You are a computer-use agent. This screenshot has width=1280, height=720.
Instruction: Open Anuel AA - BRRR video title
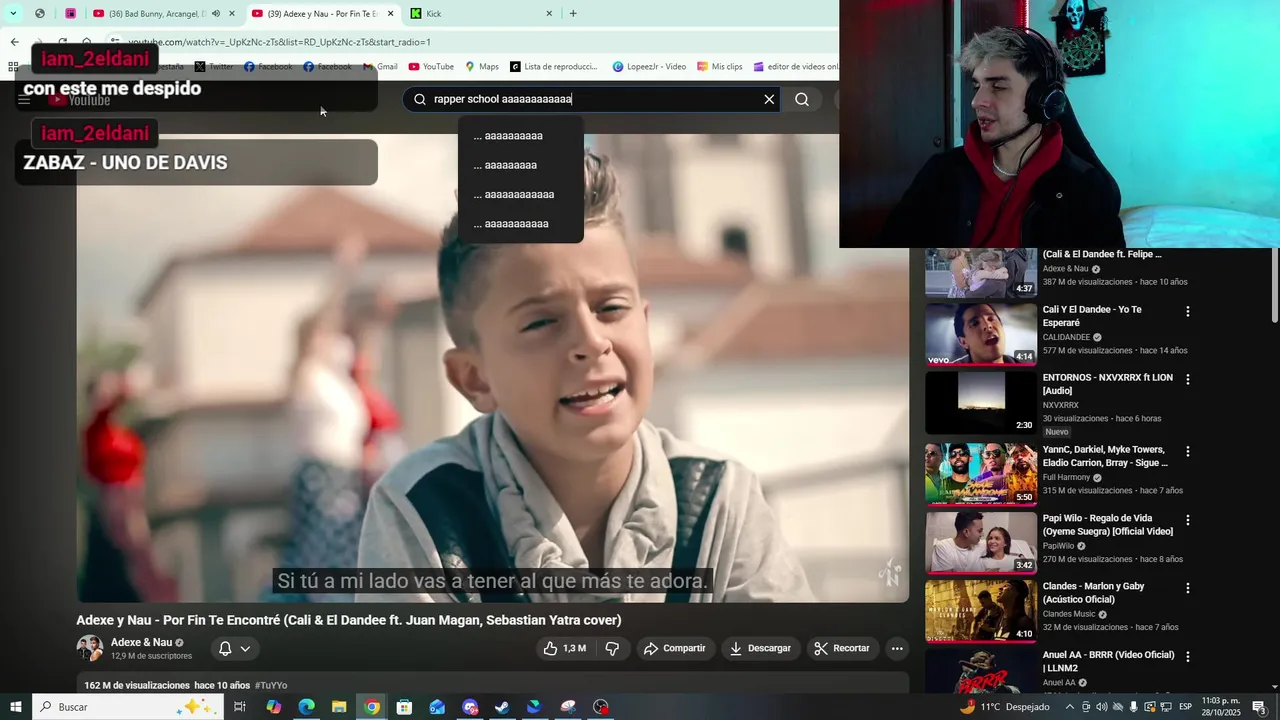tap(1109, 661)
